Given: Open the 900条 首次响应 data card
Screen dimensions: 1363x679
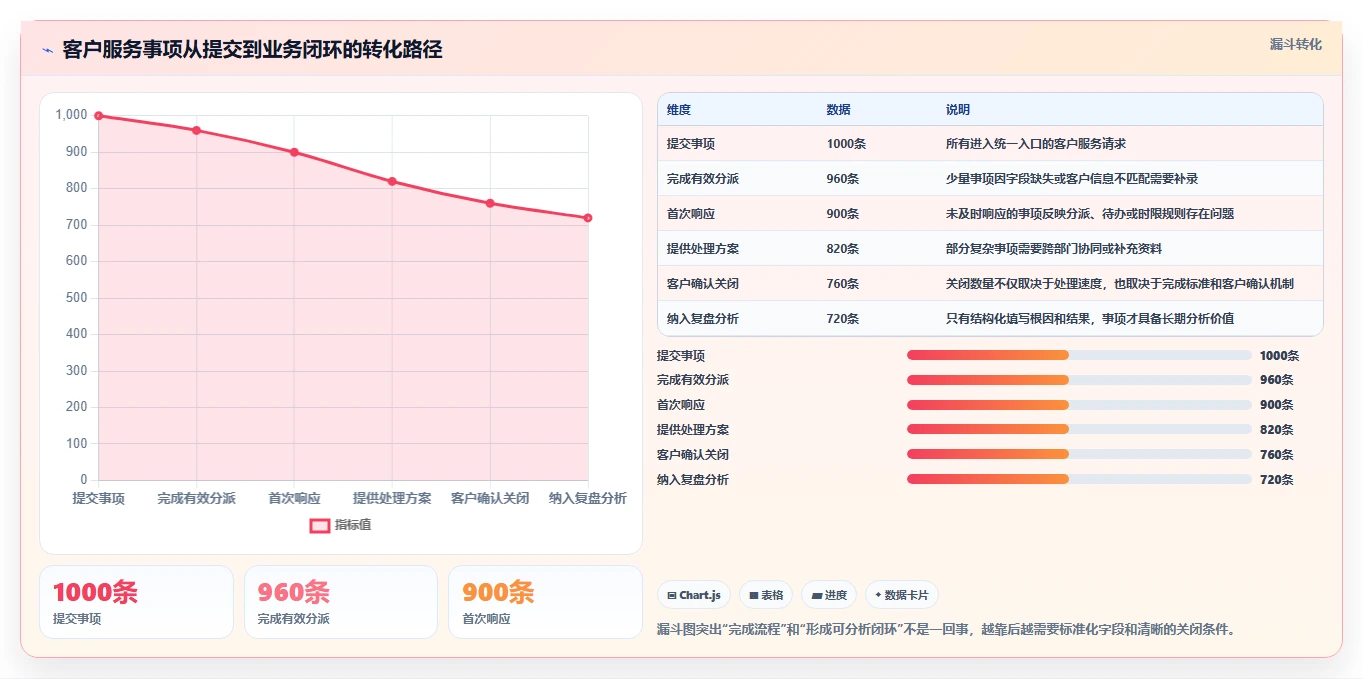Looking at the screenshot, I should coord(545,602).
